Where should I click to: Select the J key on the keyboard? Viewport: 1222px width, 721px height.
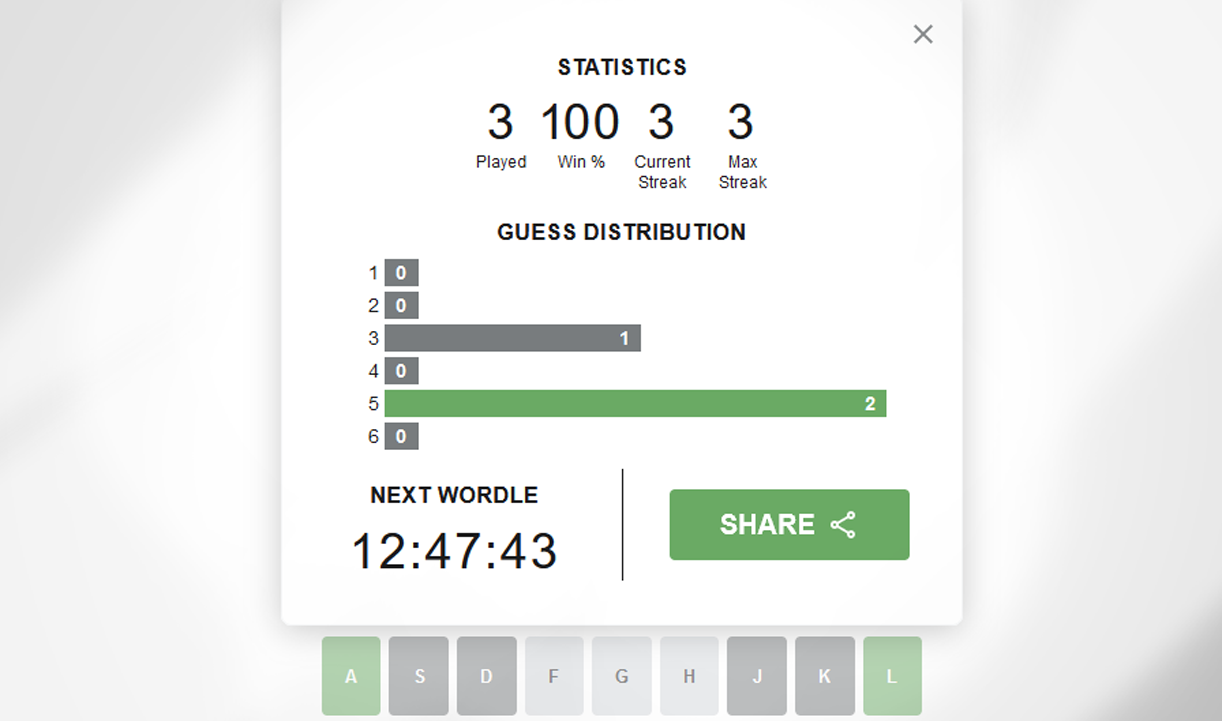tap(757, 676)
